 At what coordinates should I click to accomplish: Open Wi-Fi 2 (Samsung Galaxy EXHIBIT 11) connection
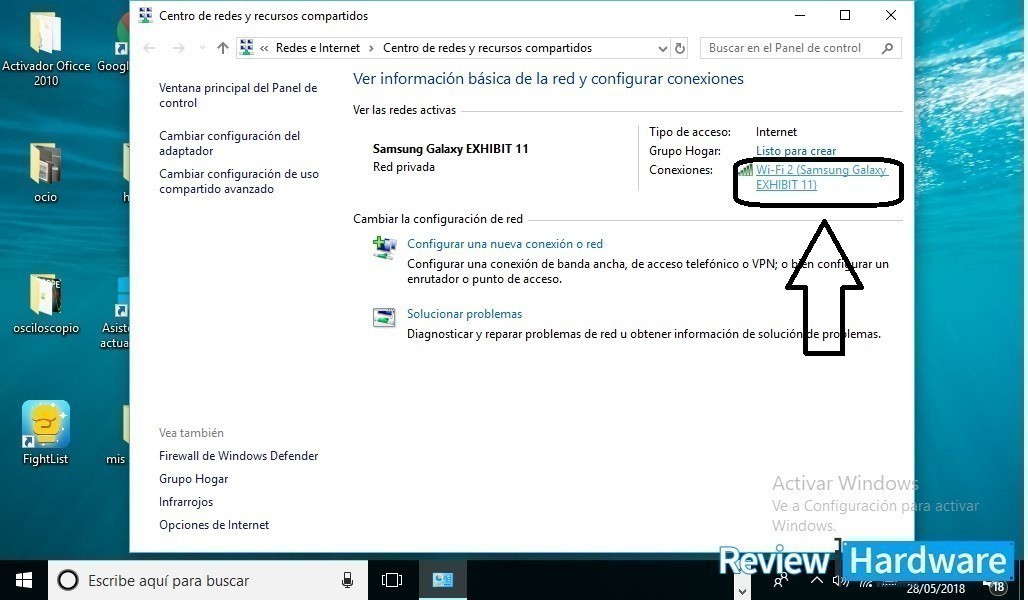[x=821, y=177]
